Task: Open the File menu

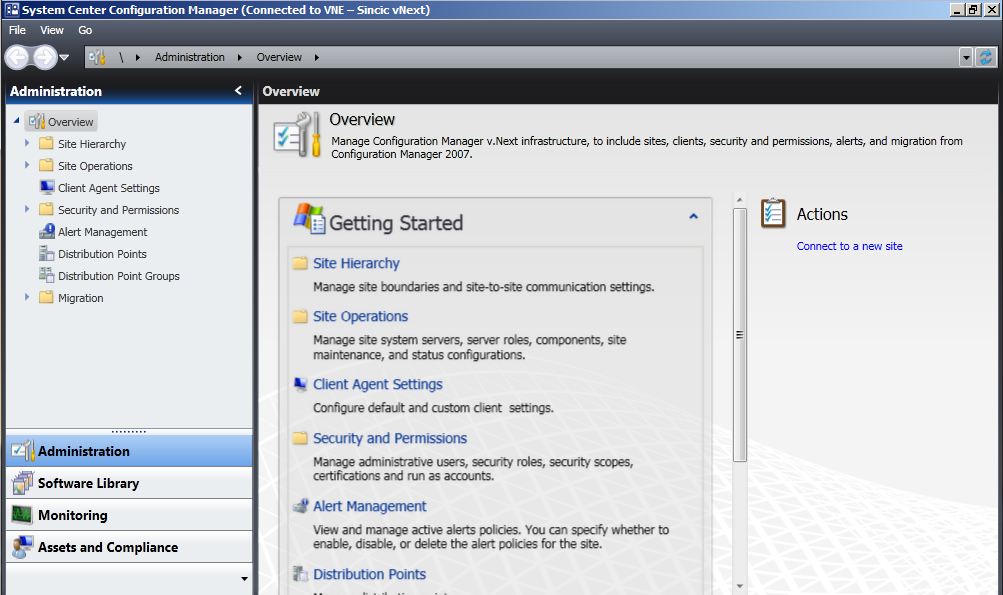Action: click(17, 30)
